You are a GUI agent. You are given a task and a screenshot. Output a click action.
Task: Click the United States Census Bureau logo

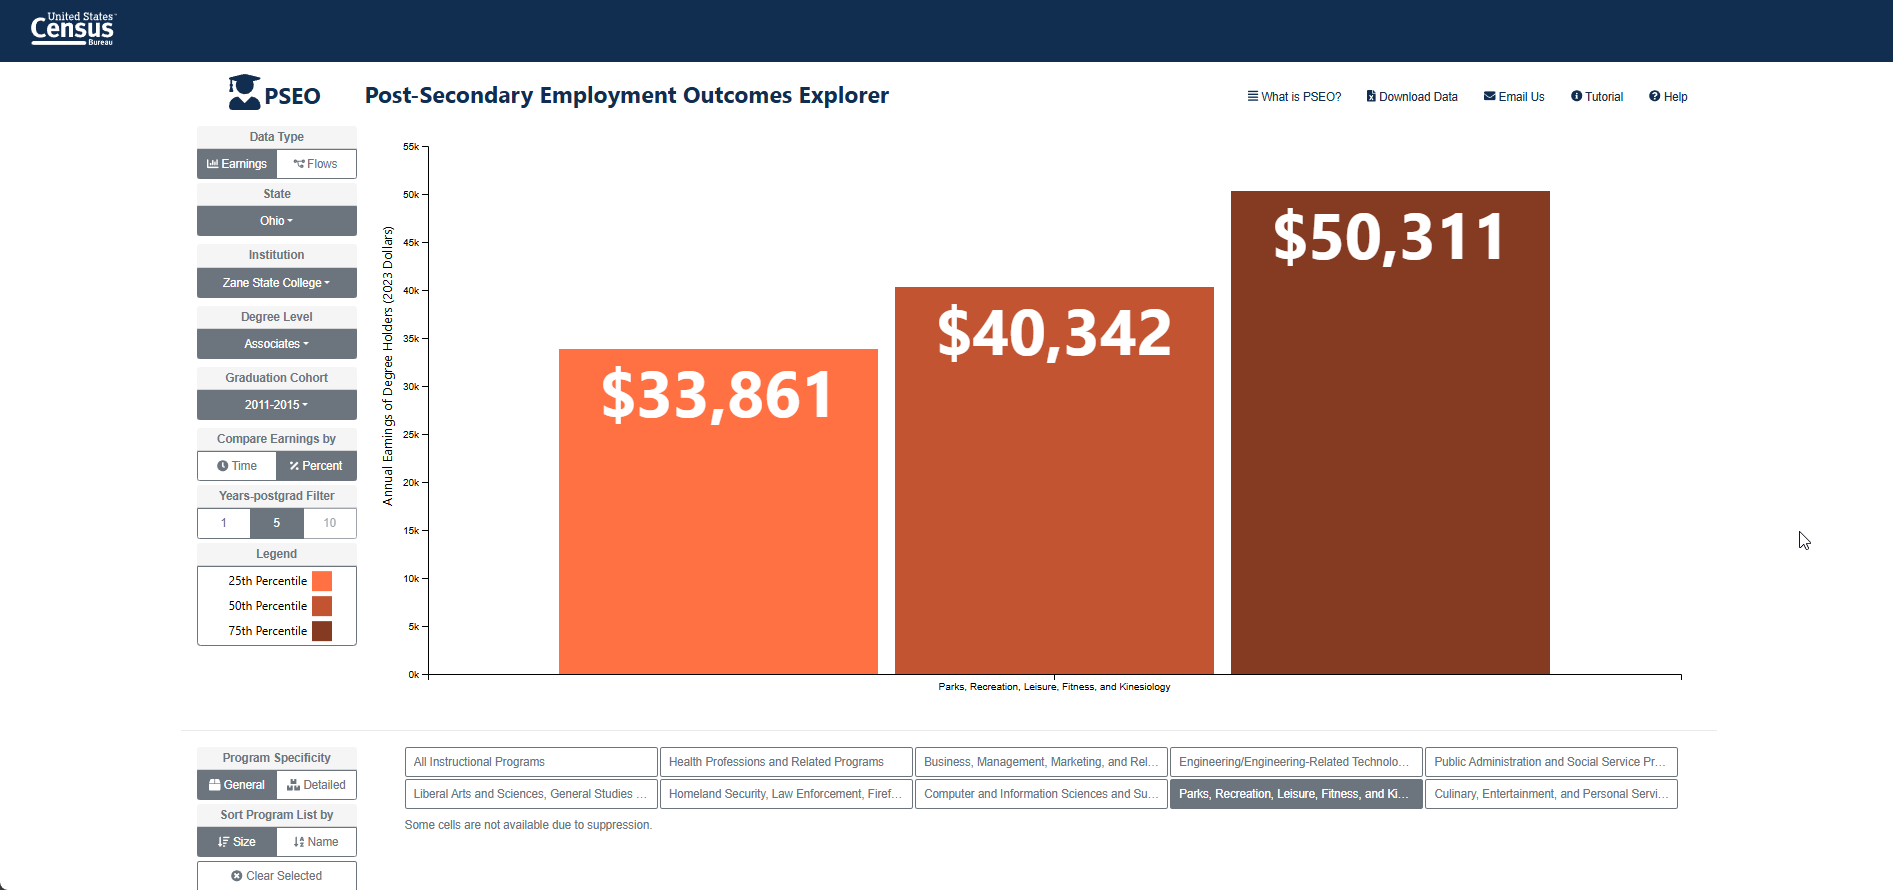click(x=74, y=29)
